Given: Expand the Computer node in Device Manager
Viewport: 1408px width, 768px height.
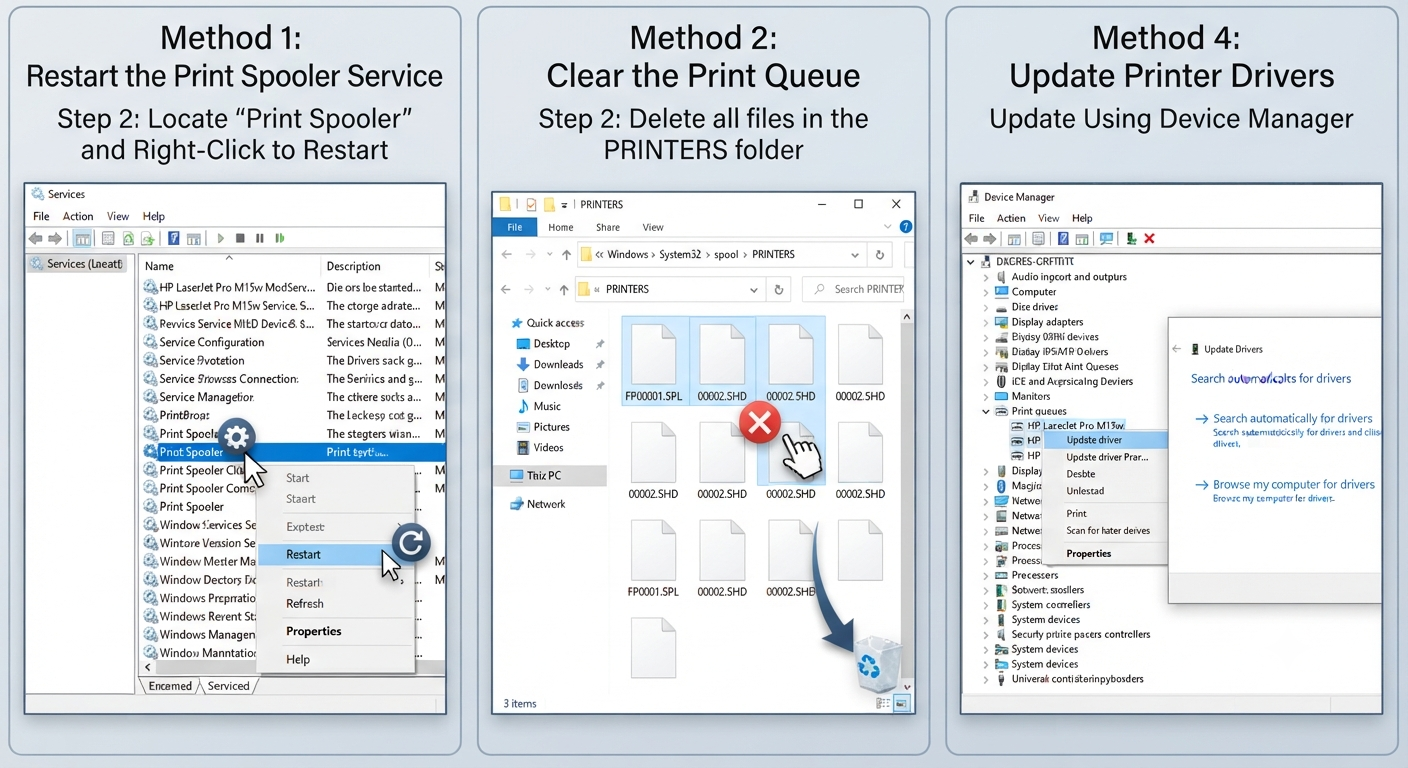Looking at the screenshot, I should [986, 292].
